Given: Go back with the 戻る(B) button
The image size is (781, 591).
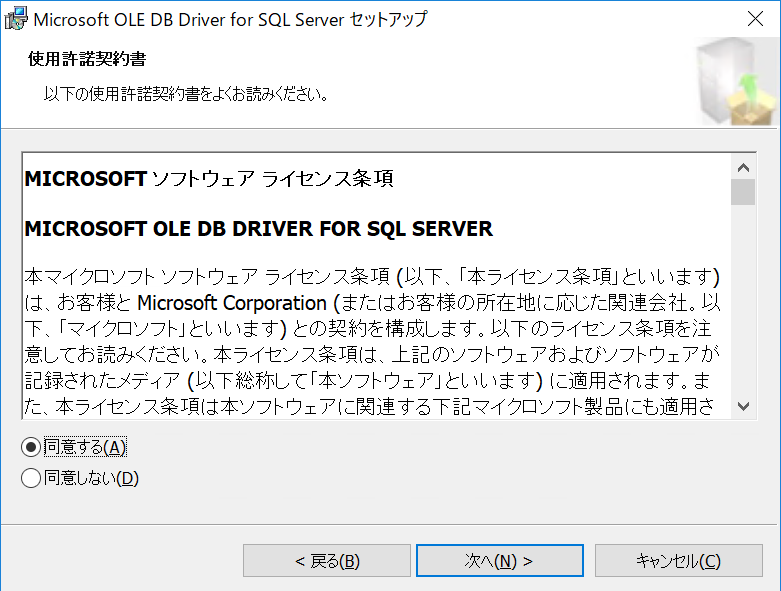Looking at the screenshot, I should (x=326, y=561).
